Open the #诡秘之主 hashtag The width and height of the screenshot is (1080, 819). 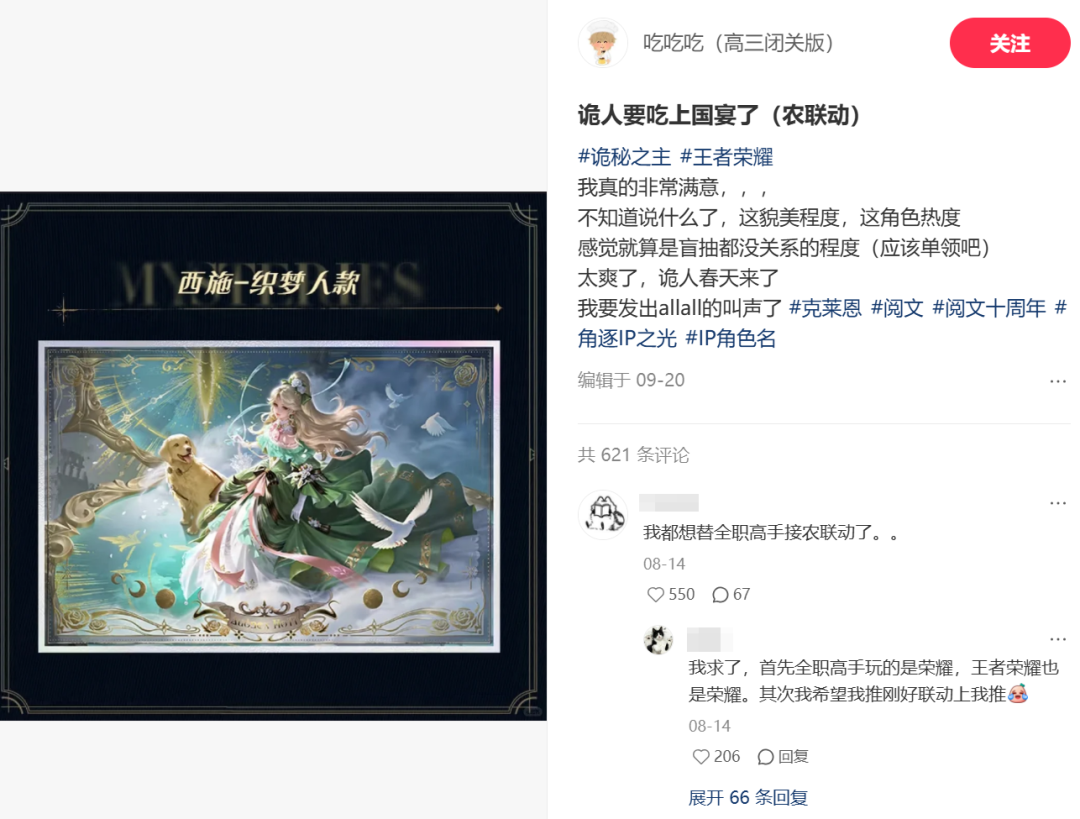click(x=624, y=157)
